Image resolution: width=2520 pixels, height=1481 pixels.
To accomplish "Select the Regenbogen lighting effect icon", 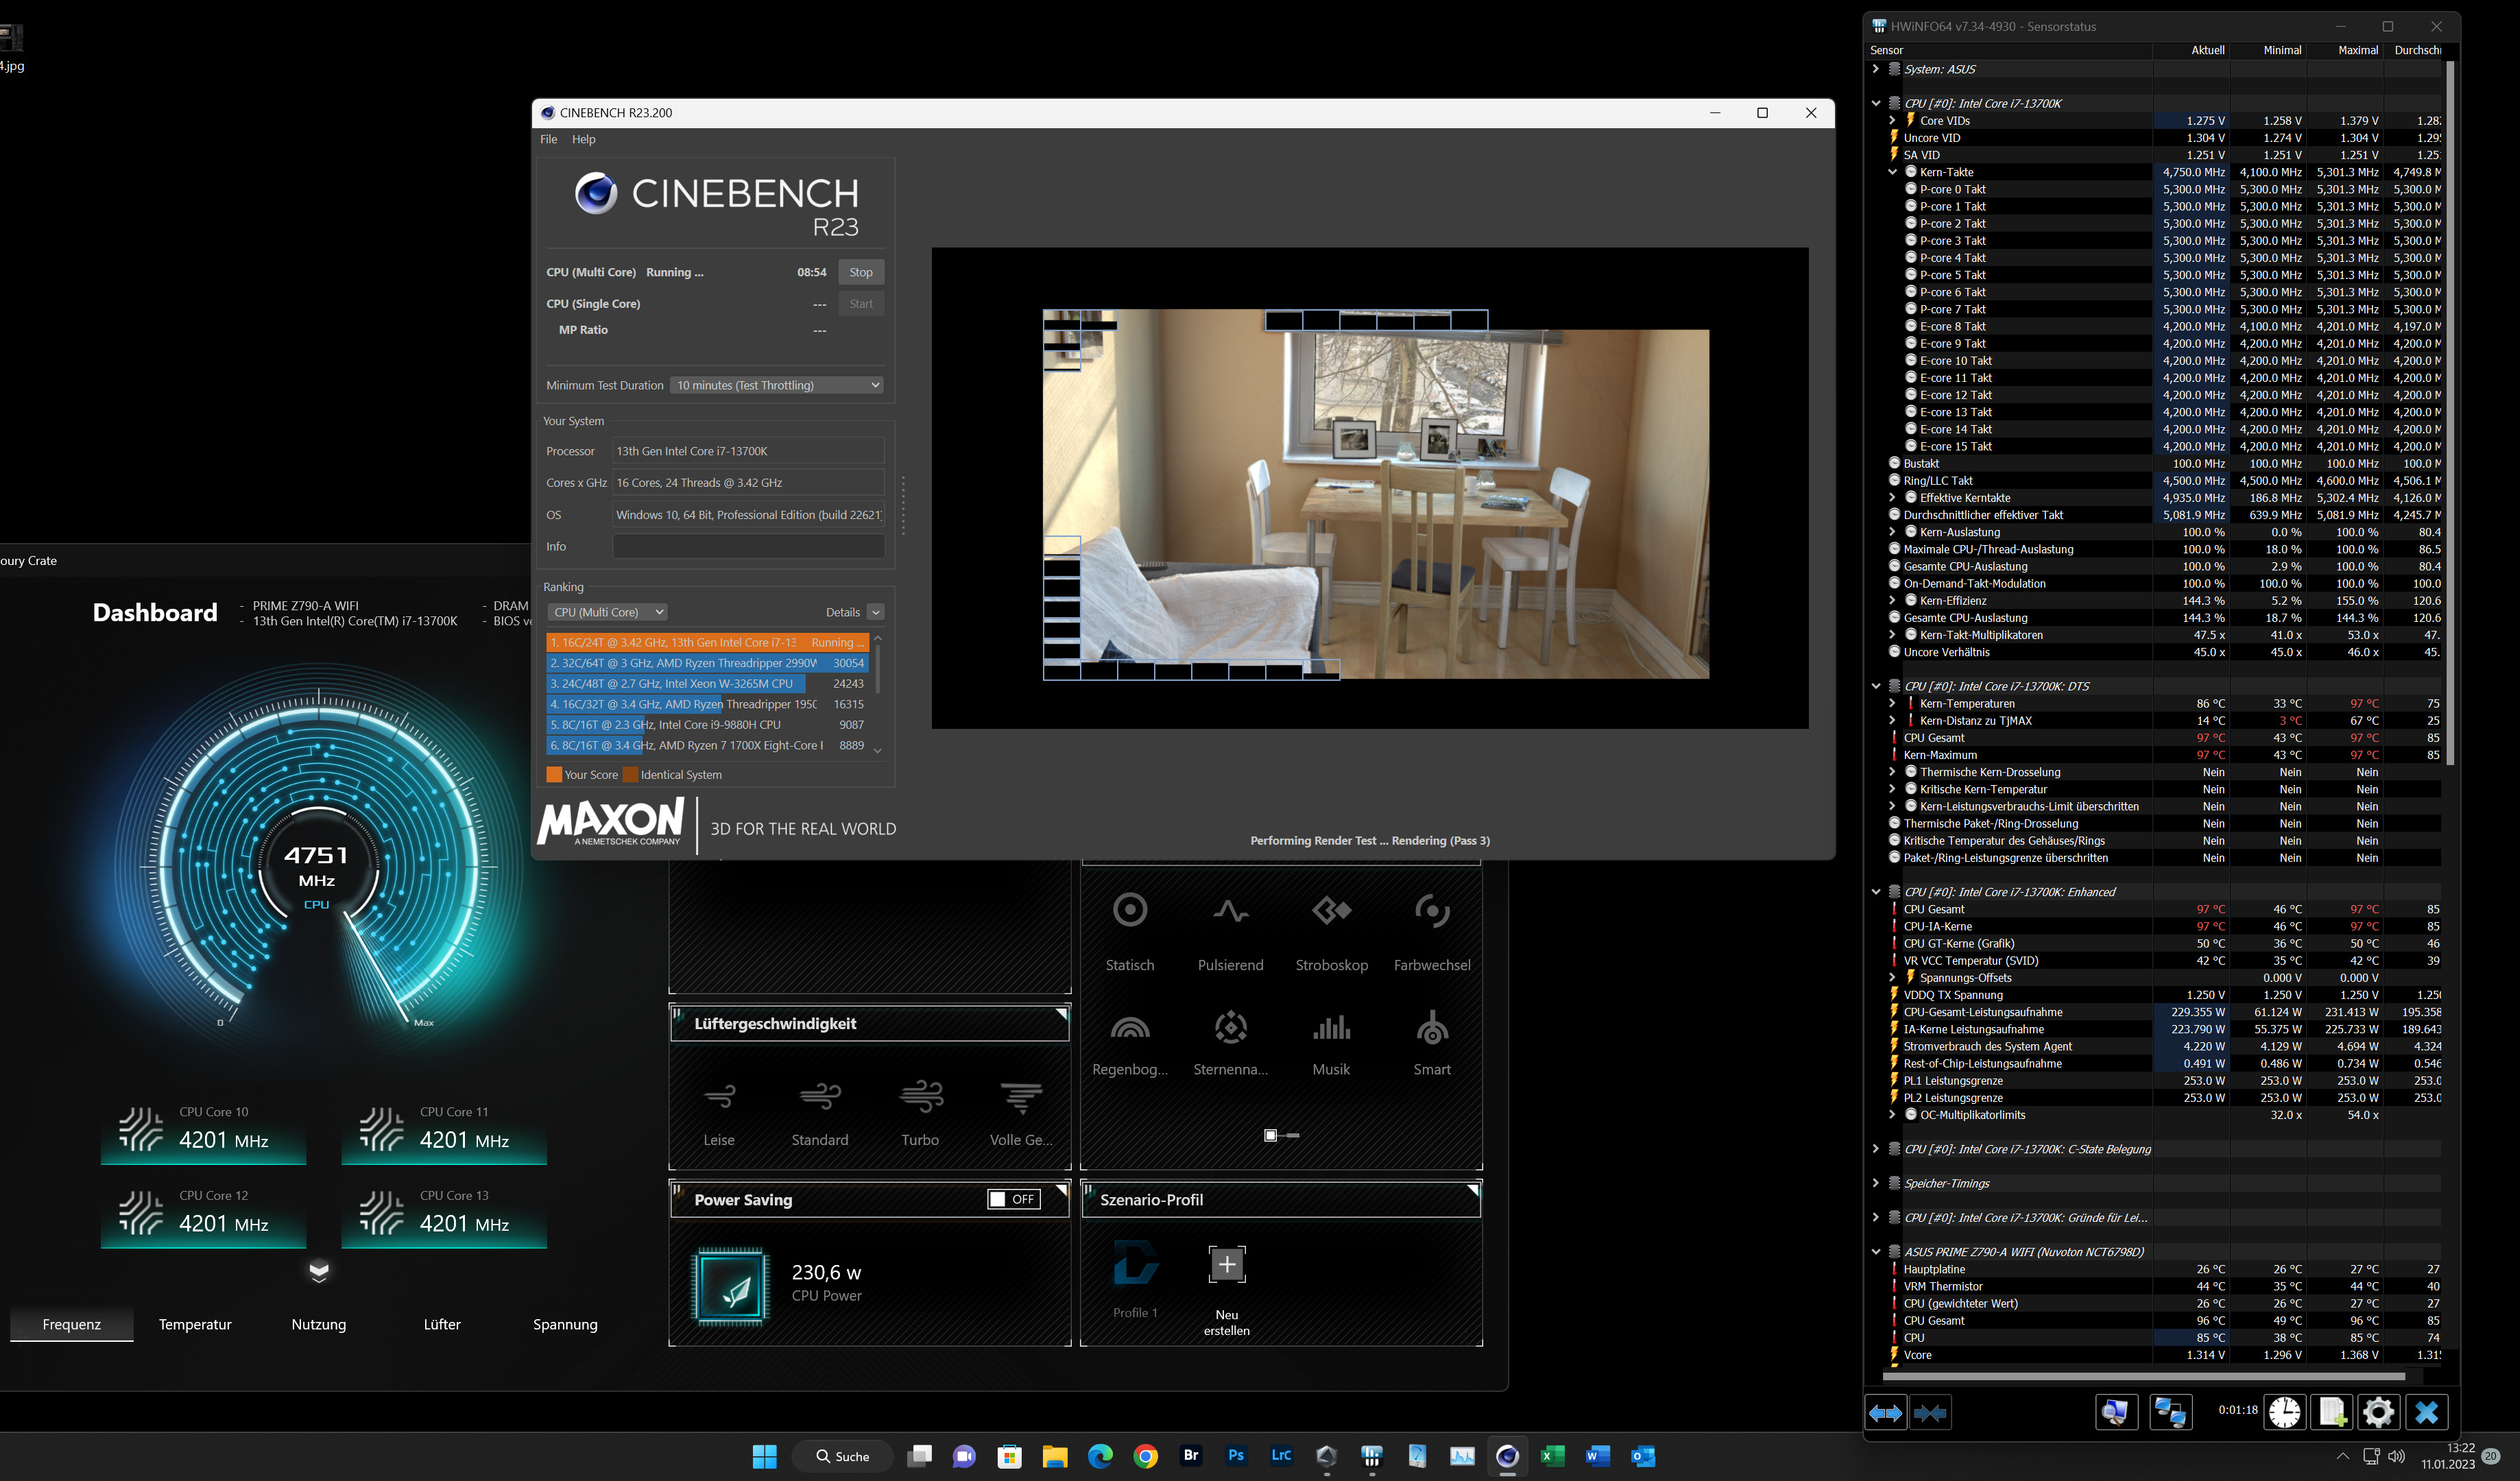I will tap(1130, 1028).
